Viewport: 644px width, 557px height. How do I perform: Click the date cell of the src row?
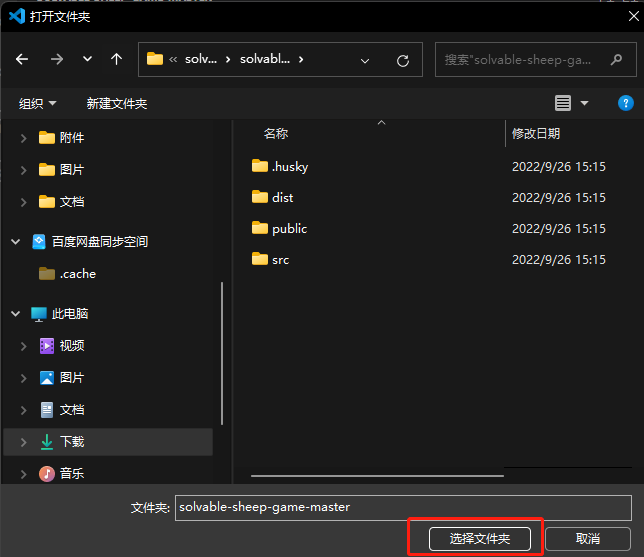click(x=559, y=260)
